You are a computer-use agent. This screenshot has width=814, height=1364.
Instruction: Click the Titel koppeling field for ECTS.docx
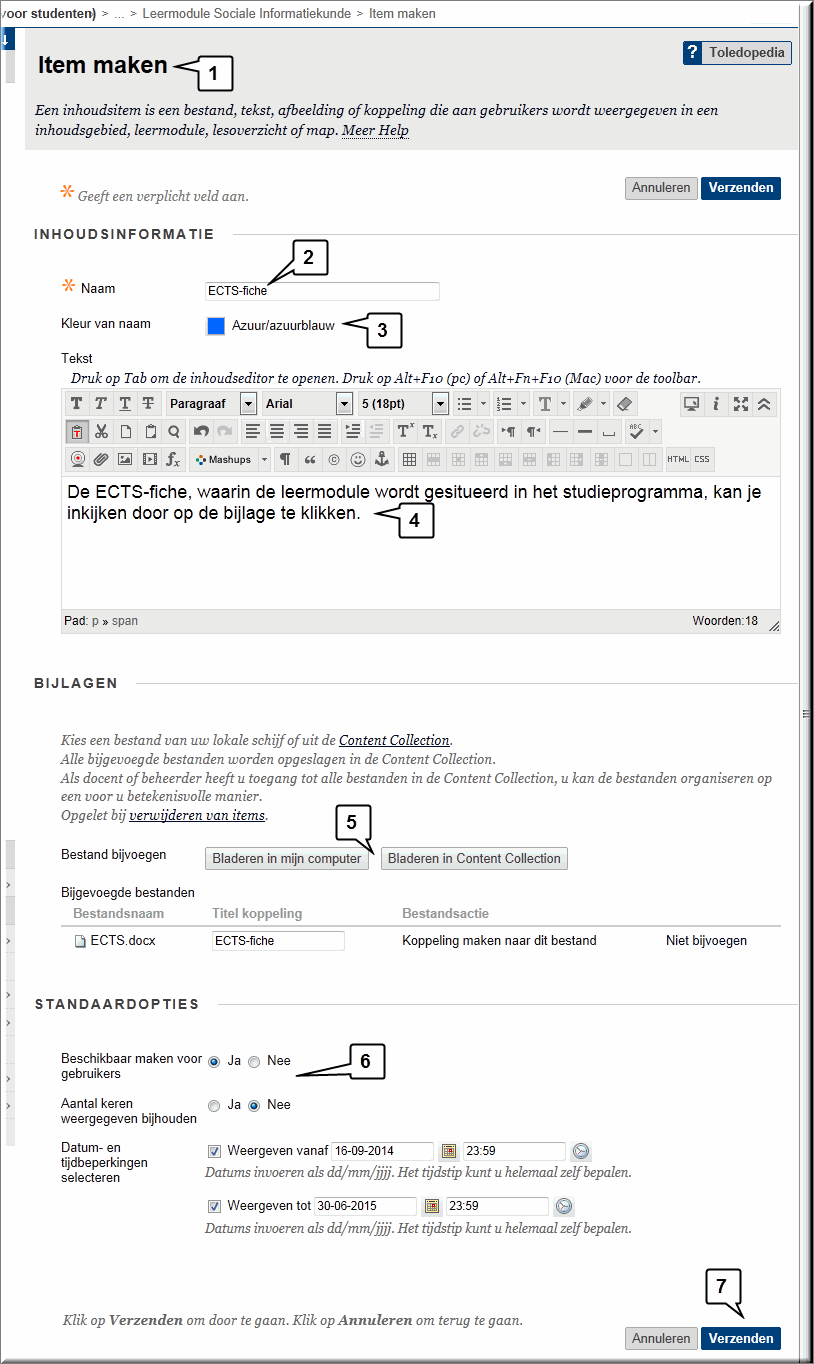pos(278,940)
